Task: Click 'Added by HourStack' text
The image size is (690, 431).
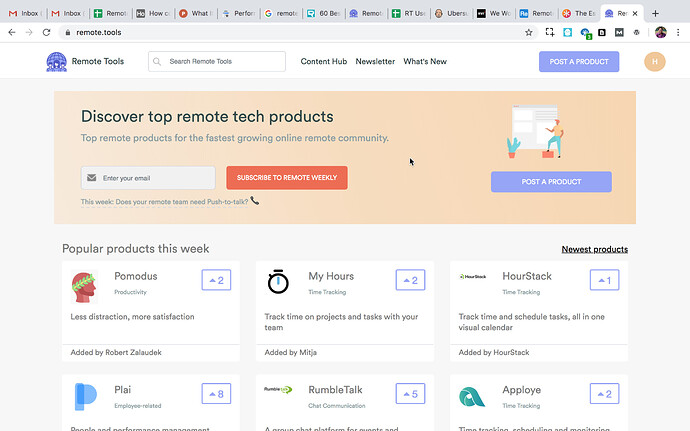Action: tap(494, 352)
